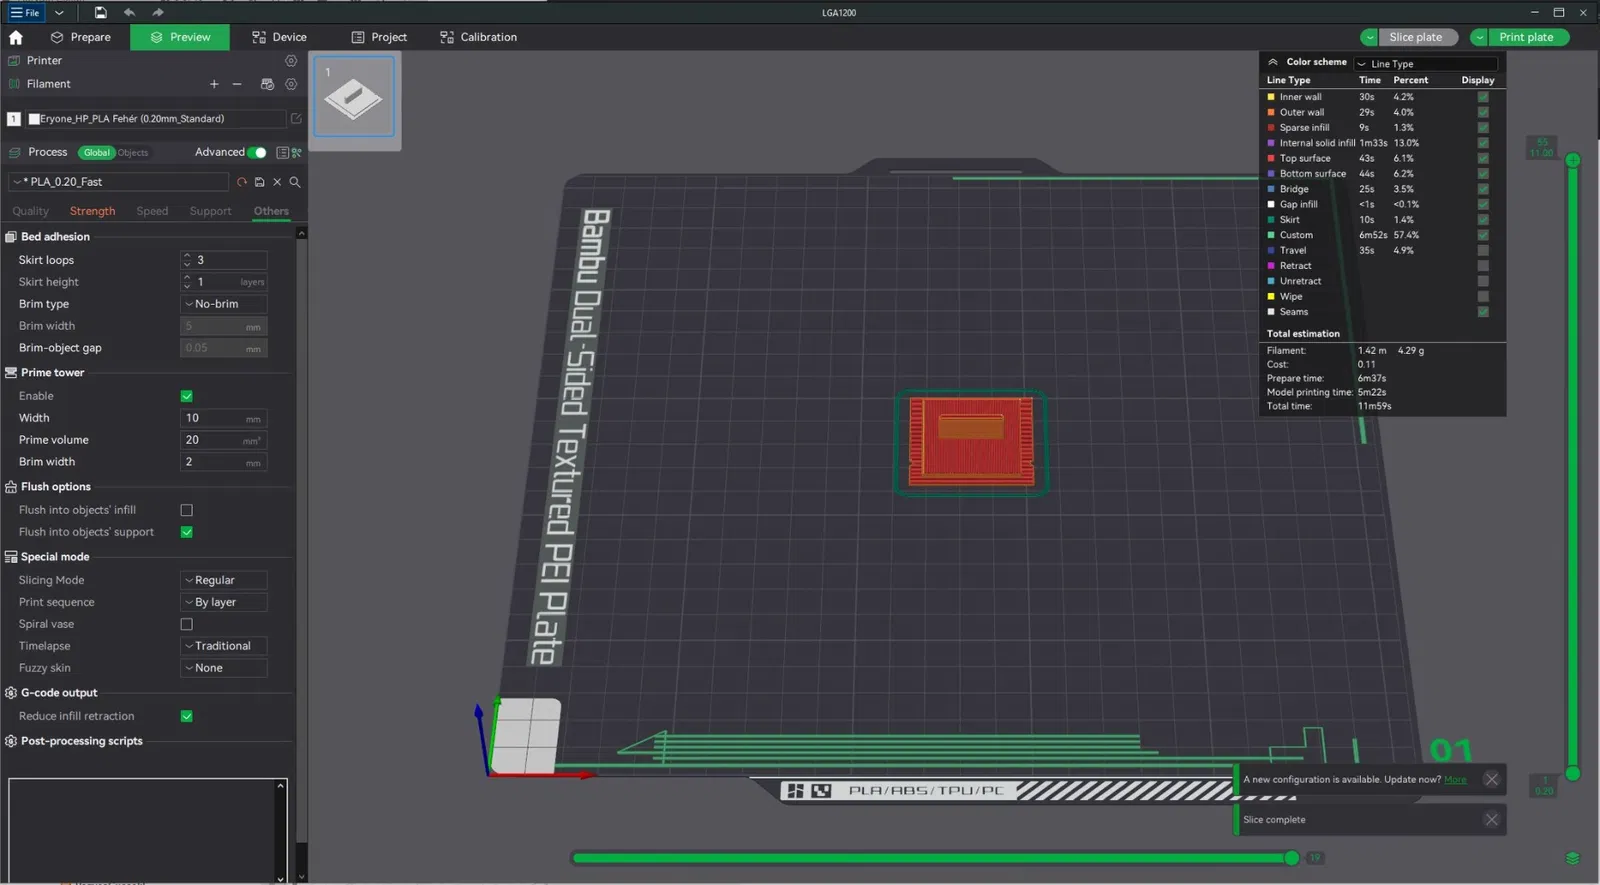Open the Print sequence dropdown

pyautogui.click(x=223, y=602)
